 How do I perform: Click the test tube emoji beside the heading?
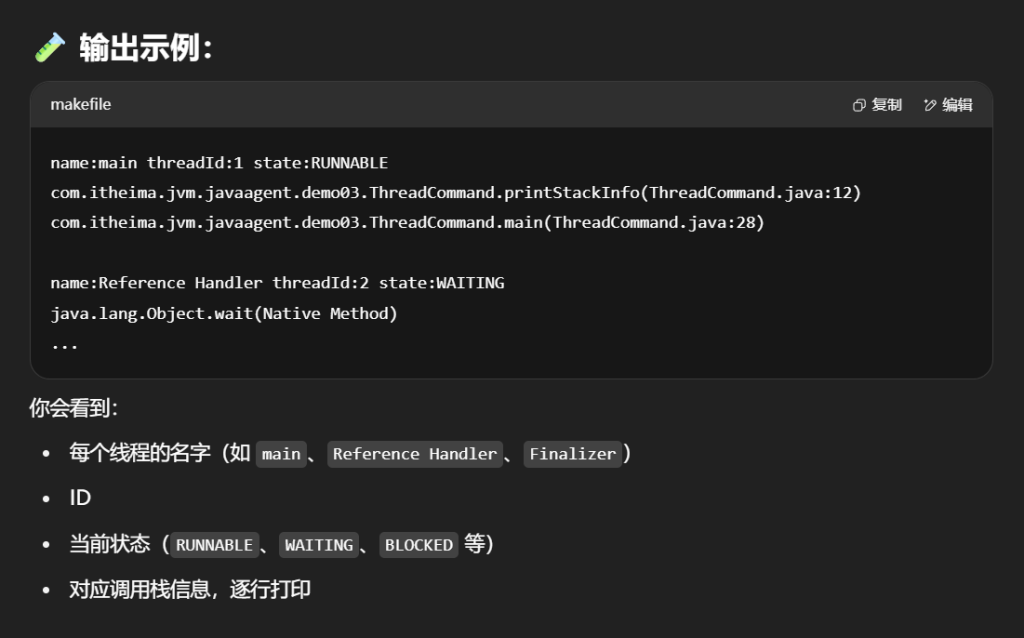point(49,47)
